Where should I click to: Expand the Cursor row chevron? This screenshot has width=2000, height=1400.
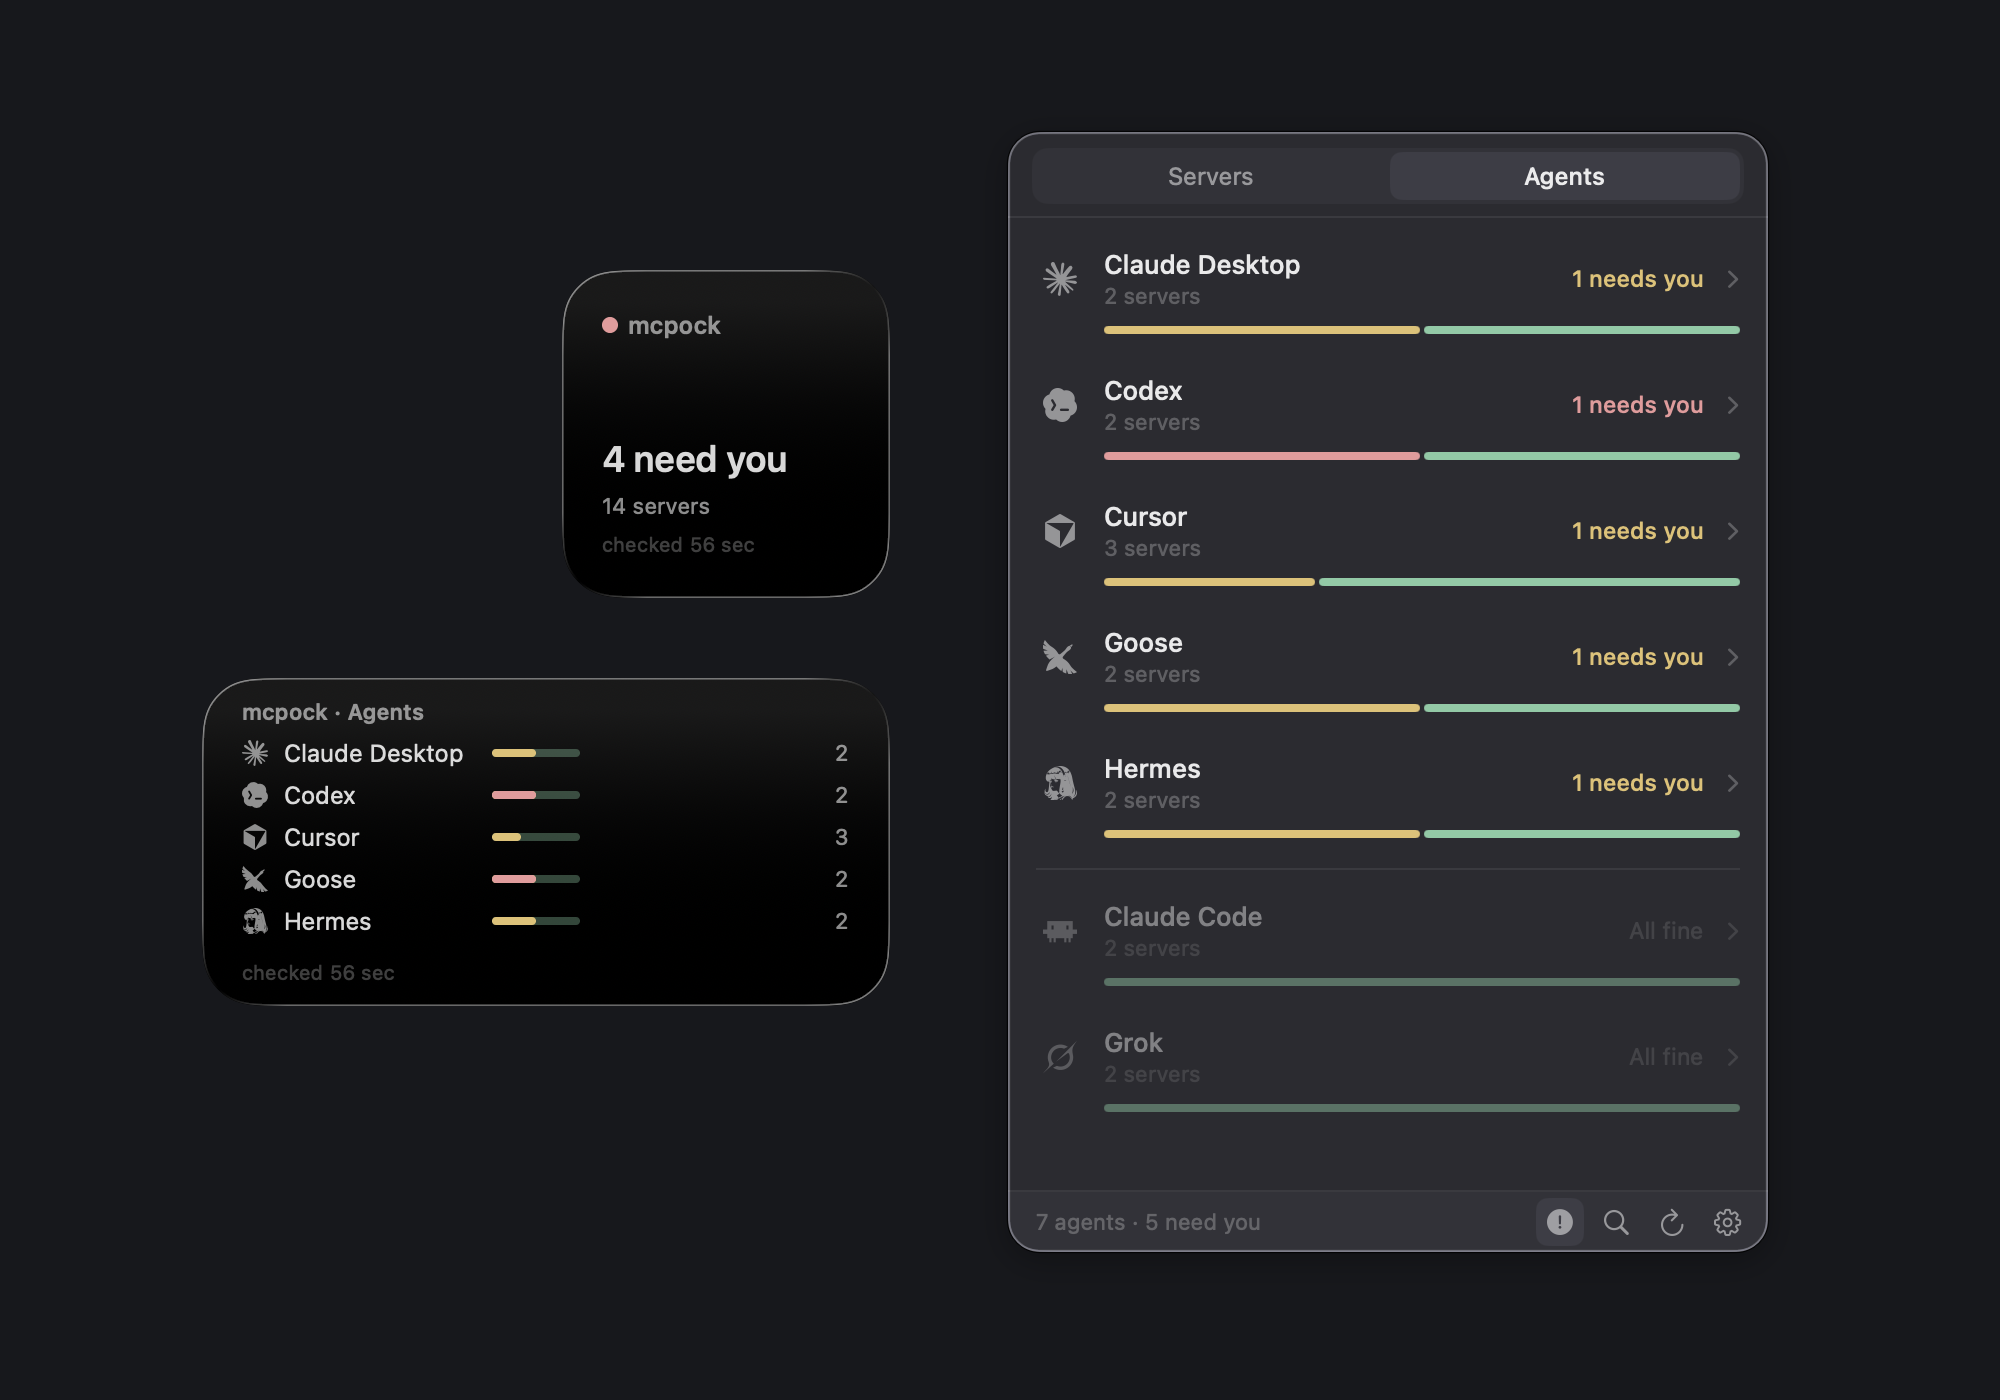coord(1733,531)
